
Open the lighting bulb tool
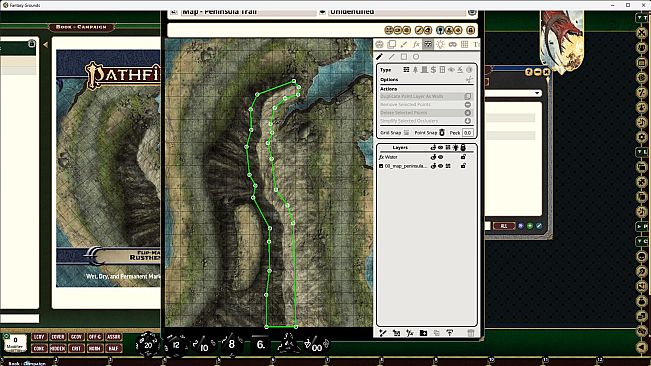coord(440,44)
